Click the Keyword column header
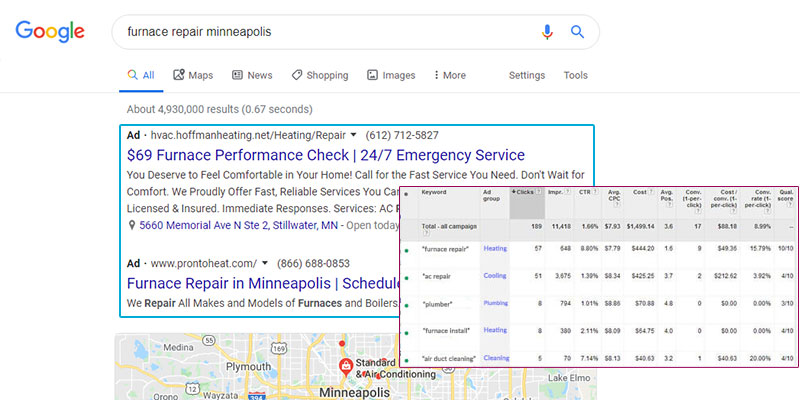 tap(434, 192)
